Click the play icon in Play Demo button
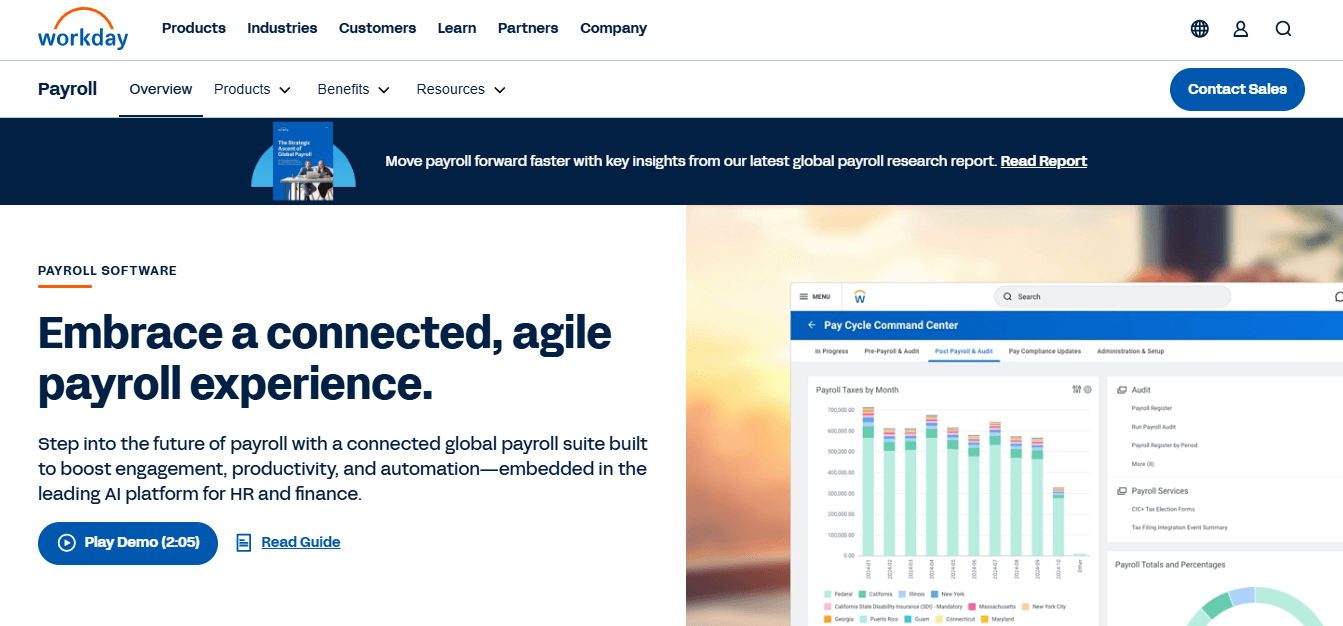Image resolution: width=1343 pixels, height=626 pixels. tap(67, 543)
